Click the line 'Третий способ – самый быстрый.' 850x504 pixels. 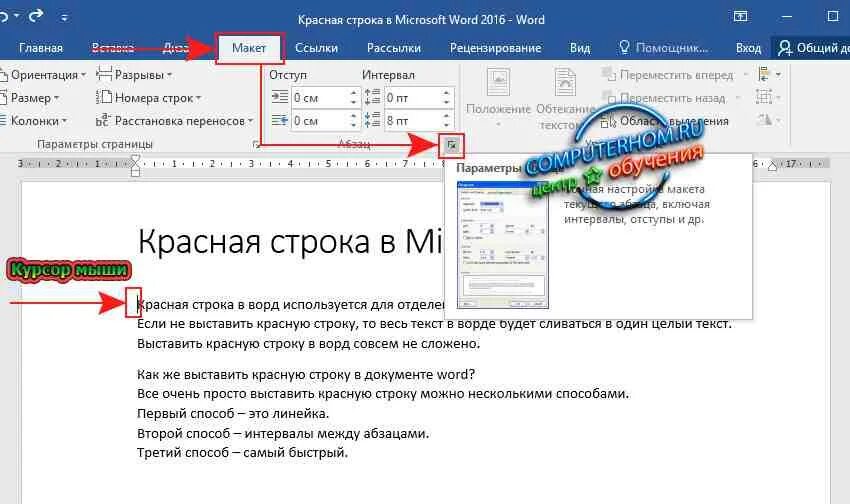coord(242,453)
